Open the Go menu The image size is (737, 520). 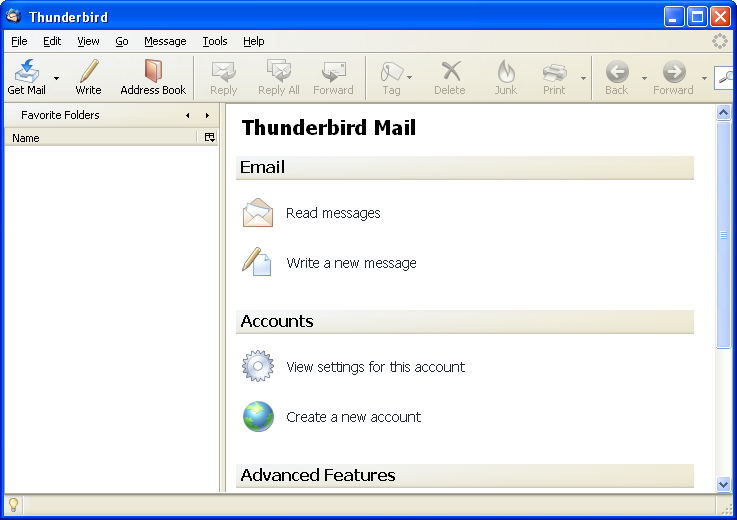click(x=122, y=41)
